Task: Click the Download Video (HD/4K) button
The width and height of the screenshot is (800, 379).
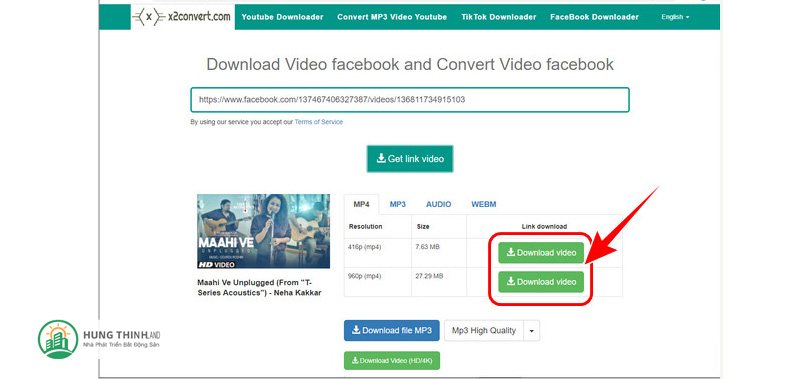Action: [391, 360]
